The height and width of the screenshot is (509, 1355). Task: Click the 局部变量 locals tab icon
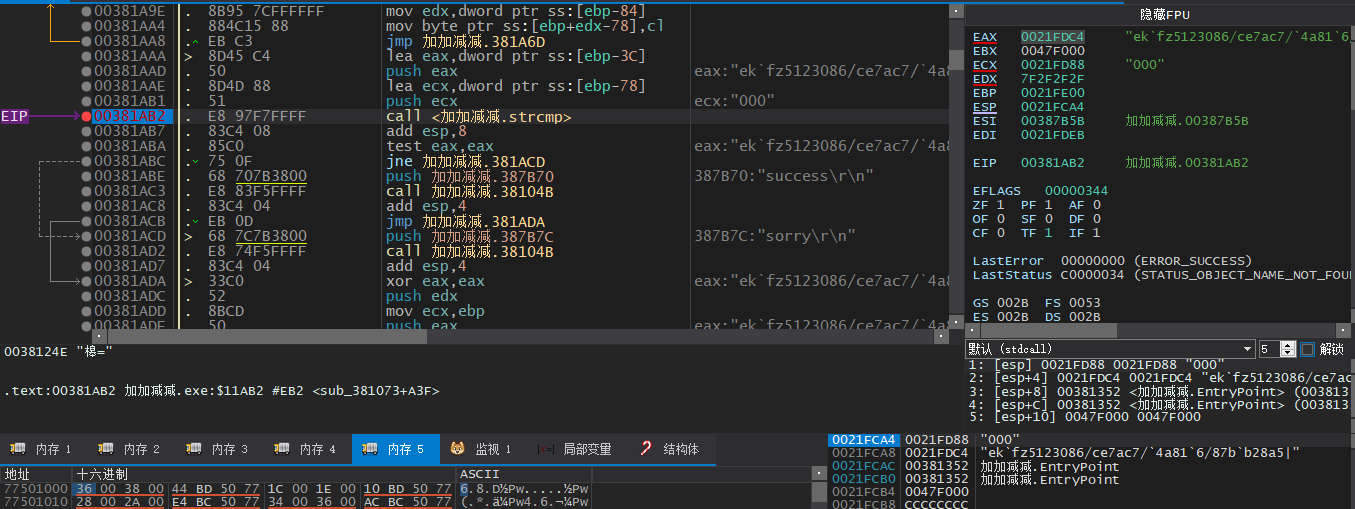pos(545,449)
